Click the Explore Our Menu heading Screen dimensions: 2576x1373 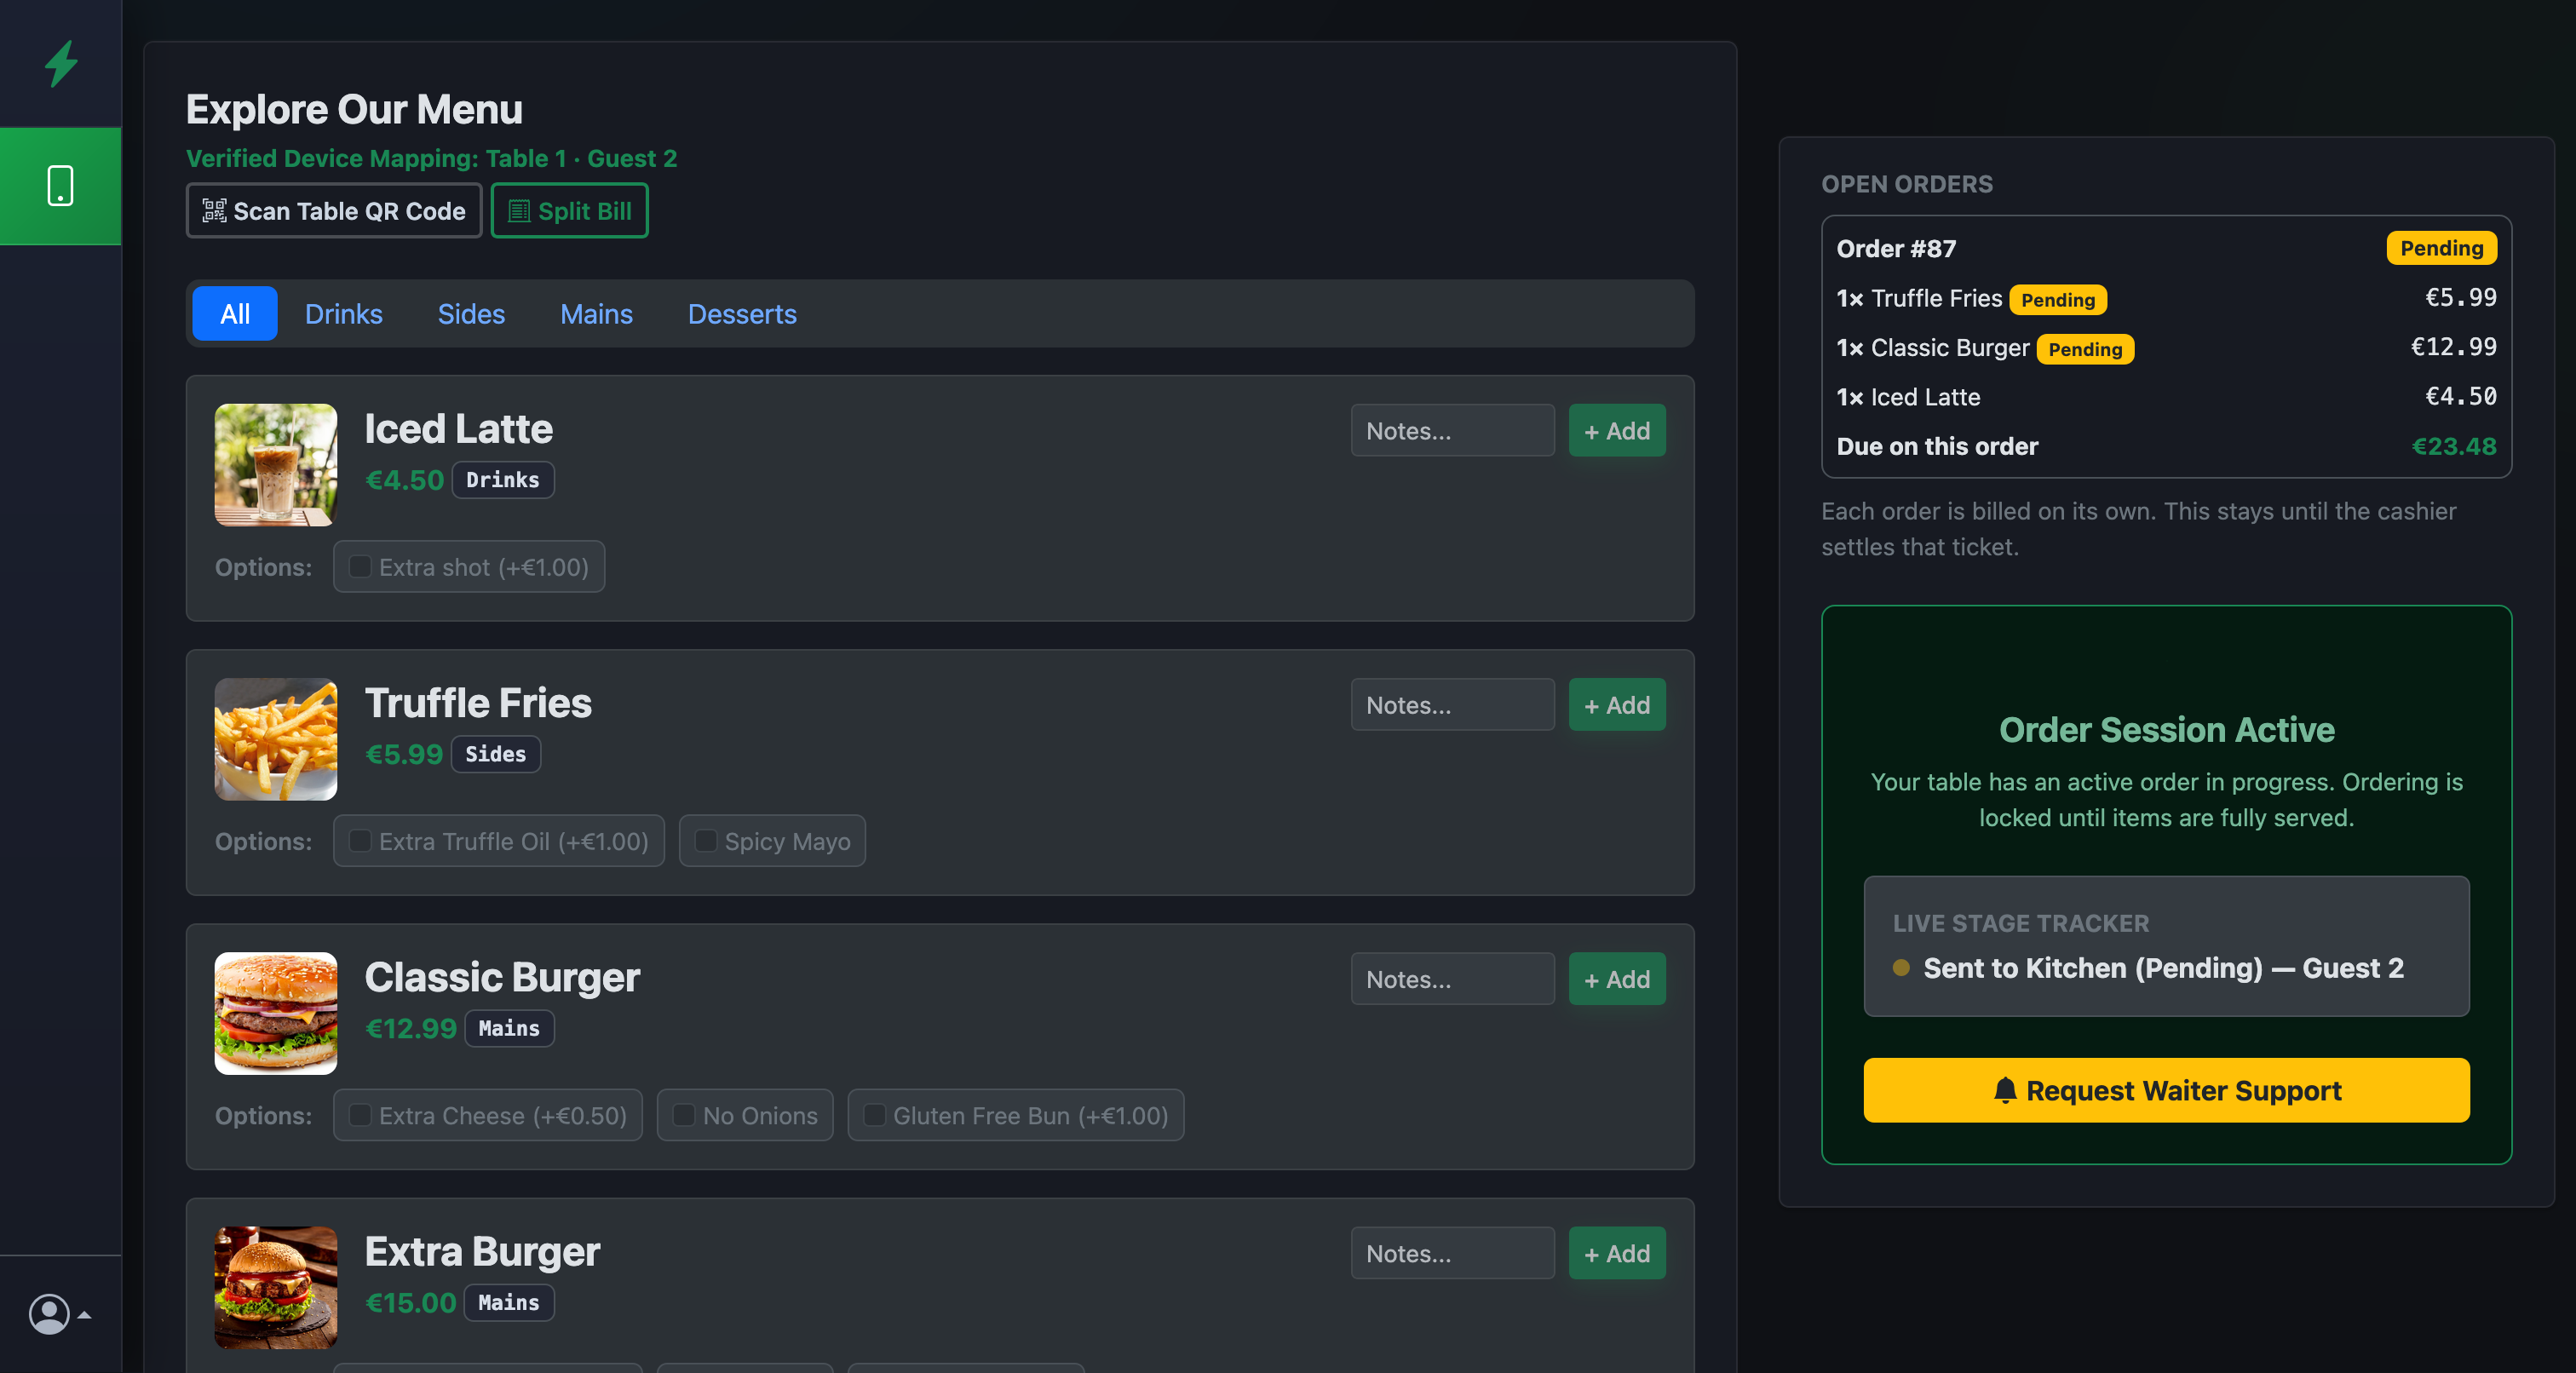354,109
